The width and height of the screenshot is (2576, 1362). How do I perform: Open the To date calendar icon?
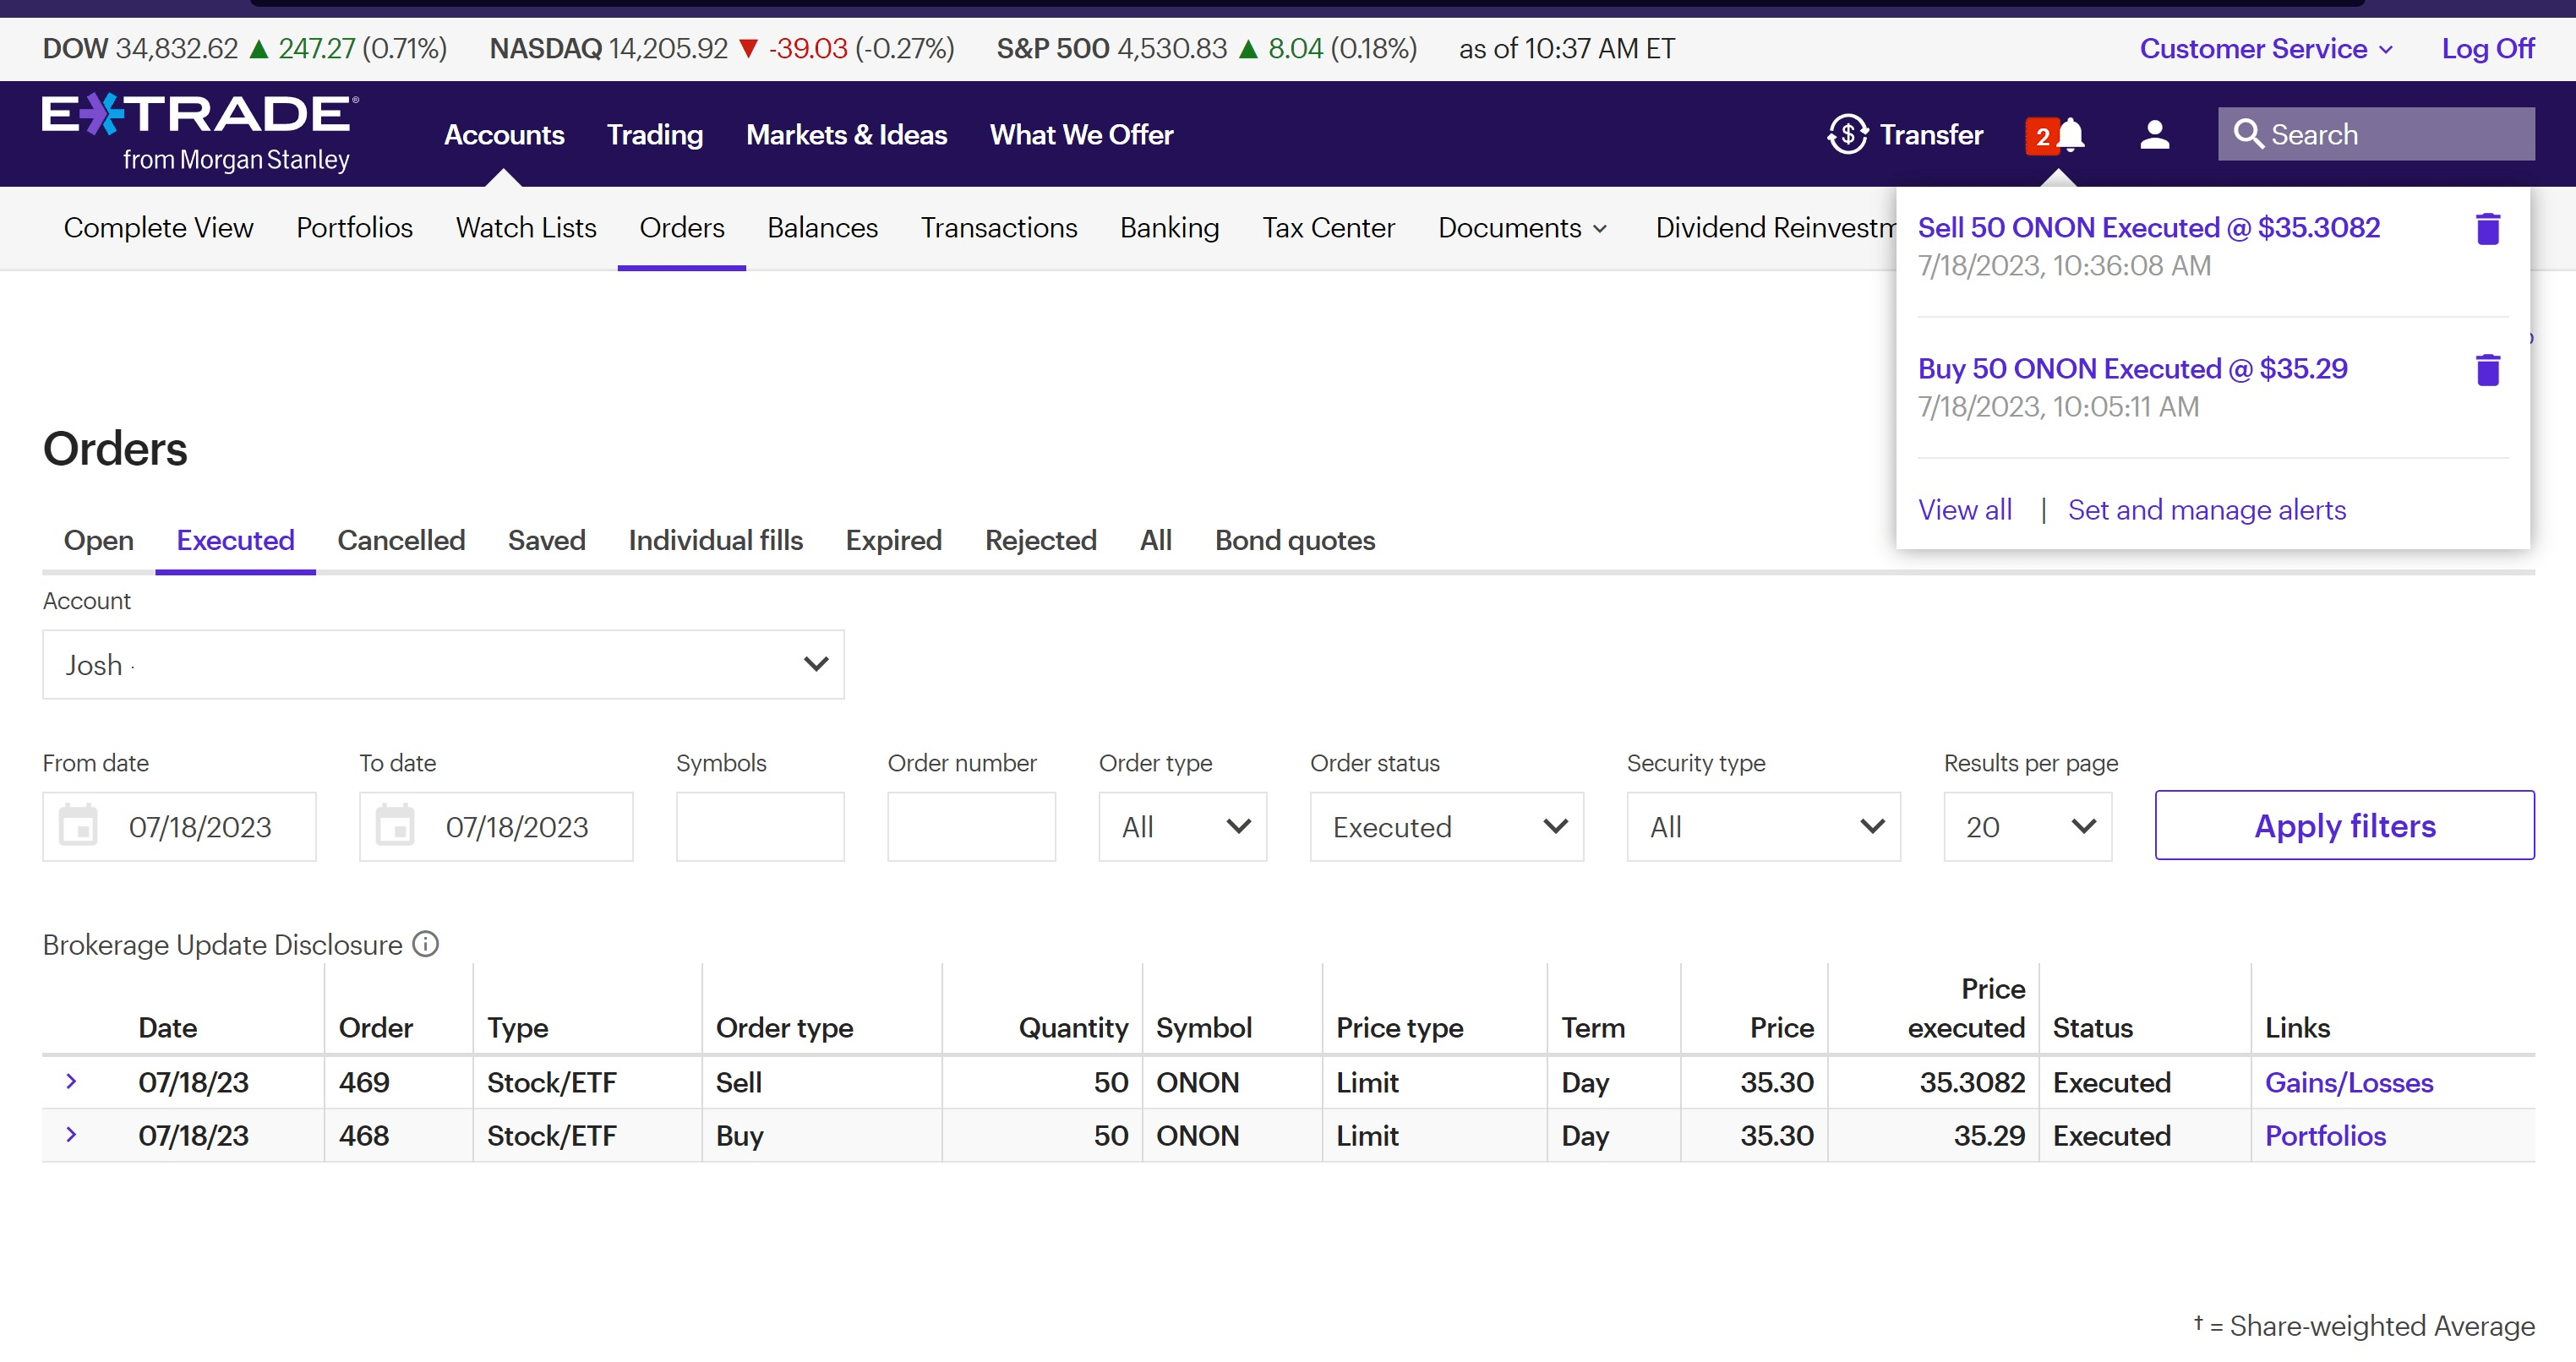(395, 826)
